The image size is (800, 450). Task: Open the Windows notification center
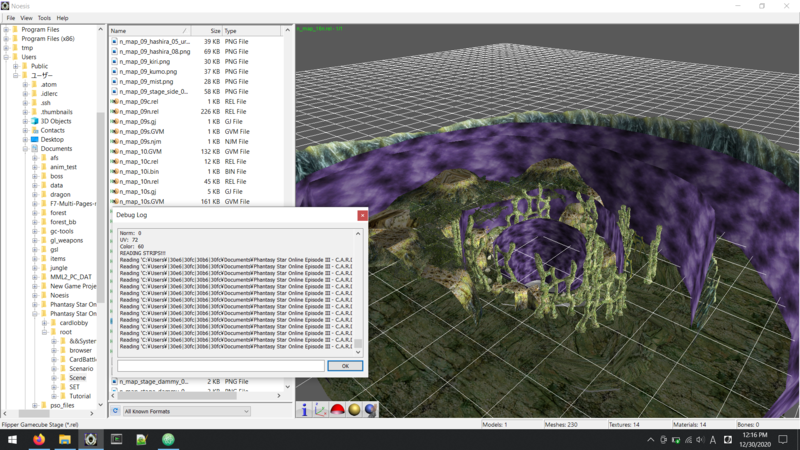(783, 439)
